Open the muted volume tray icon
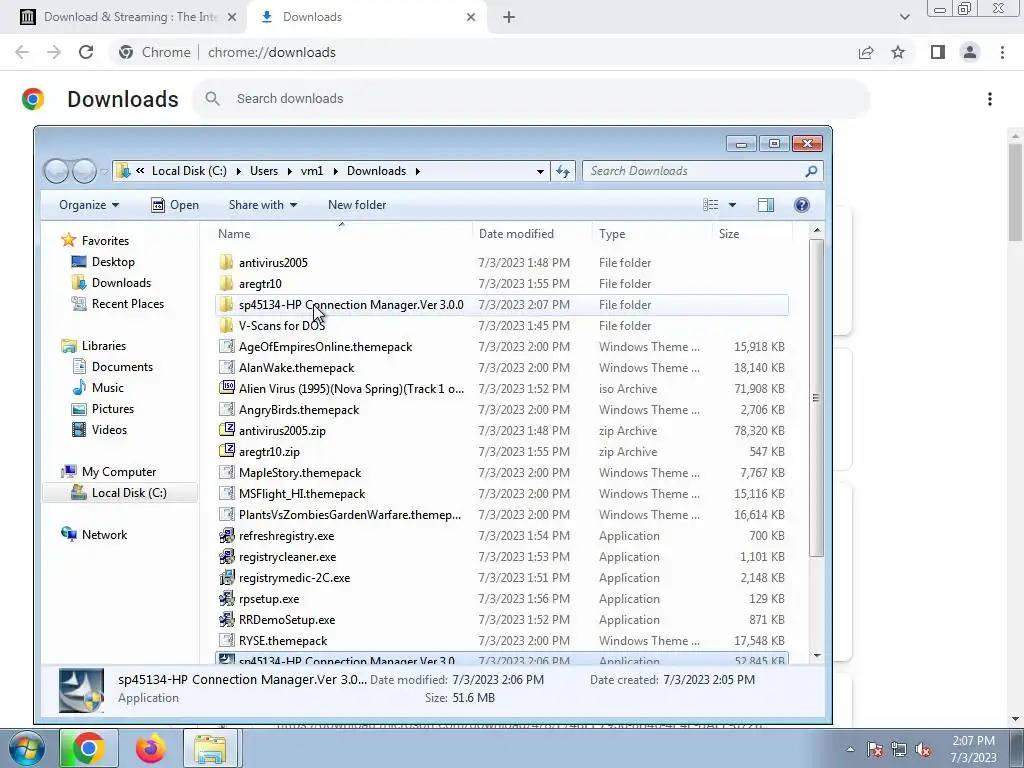The image size is (1024, 768). pos(923,750)
